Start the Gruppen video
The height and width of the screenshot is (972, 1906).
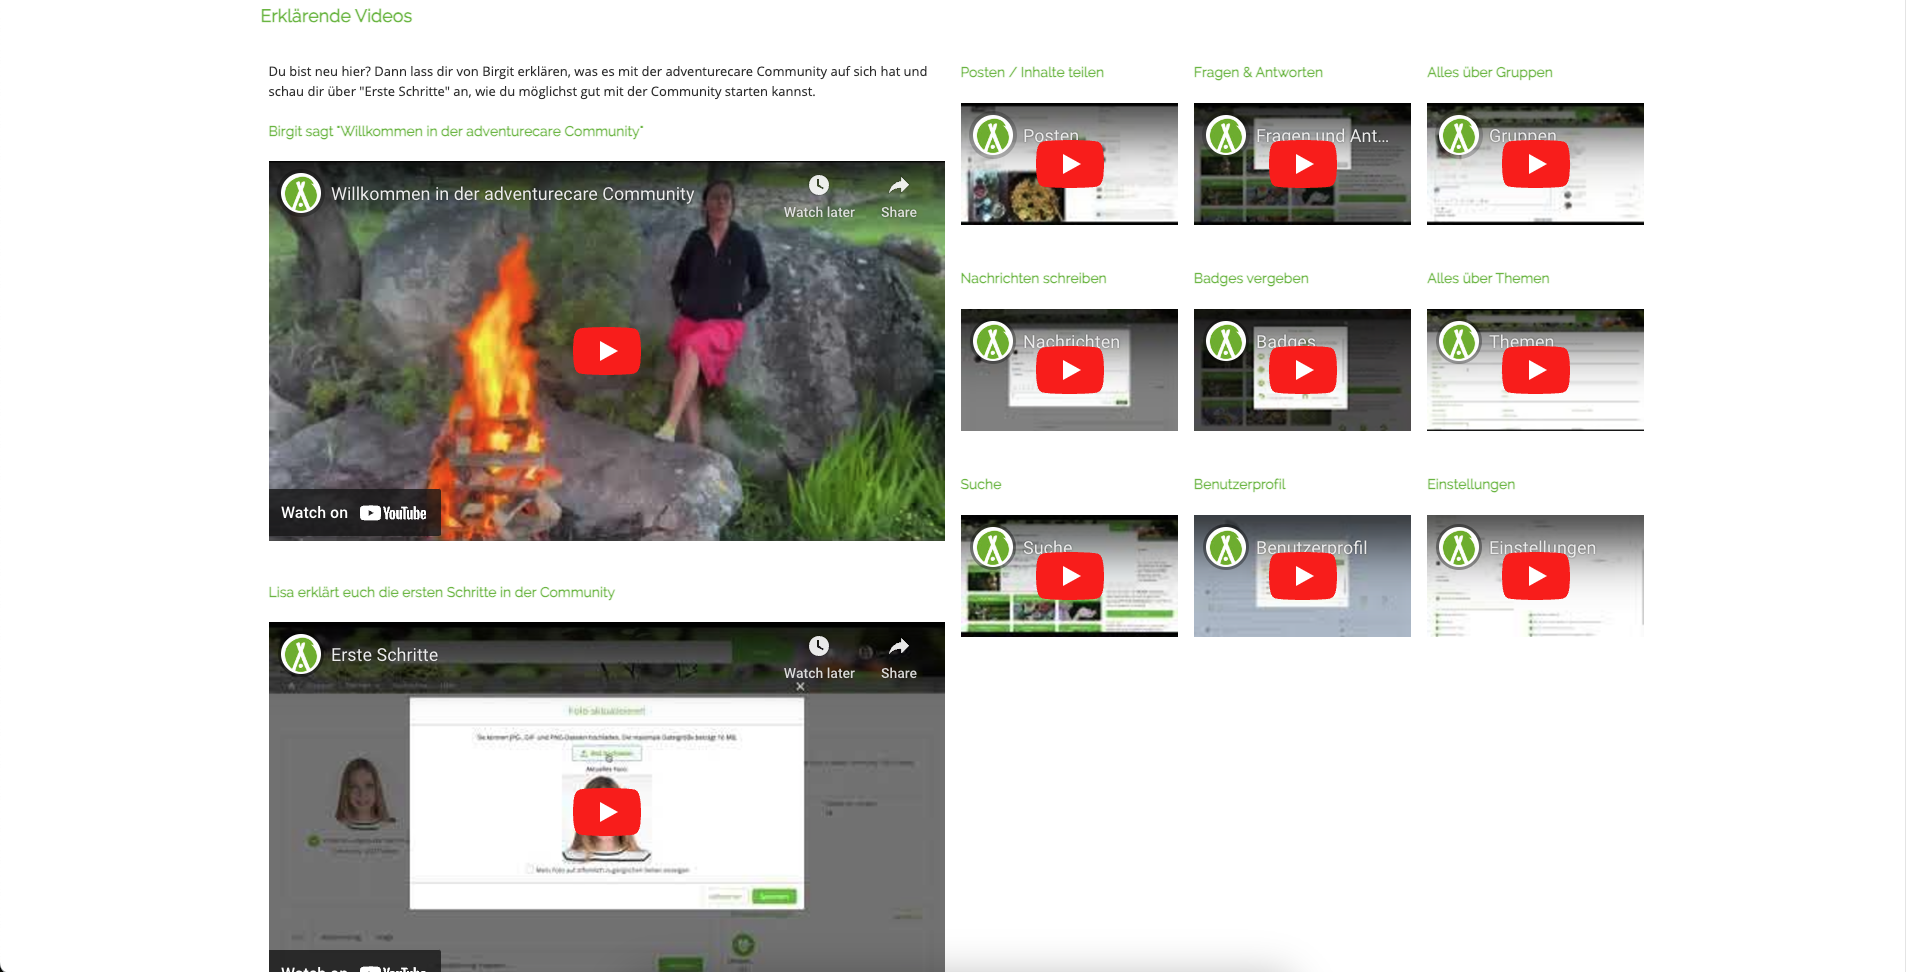click(x=1535, y=164)
